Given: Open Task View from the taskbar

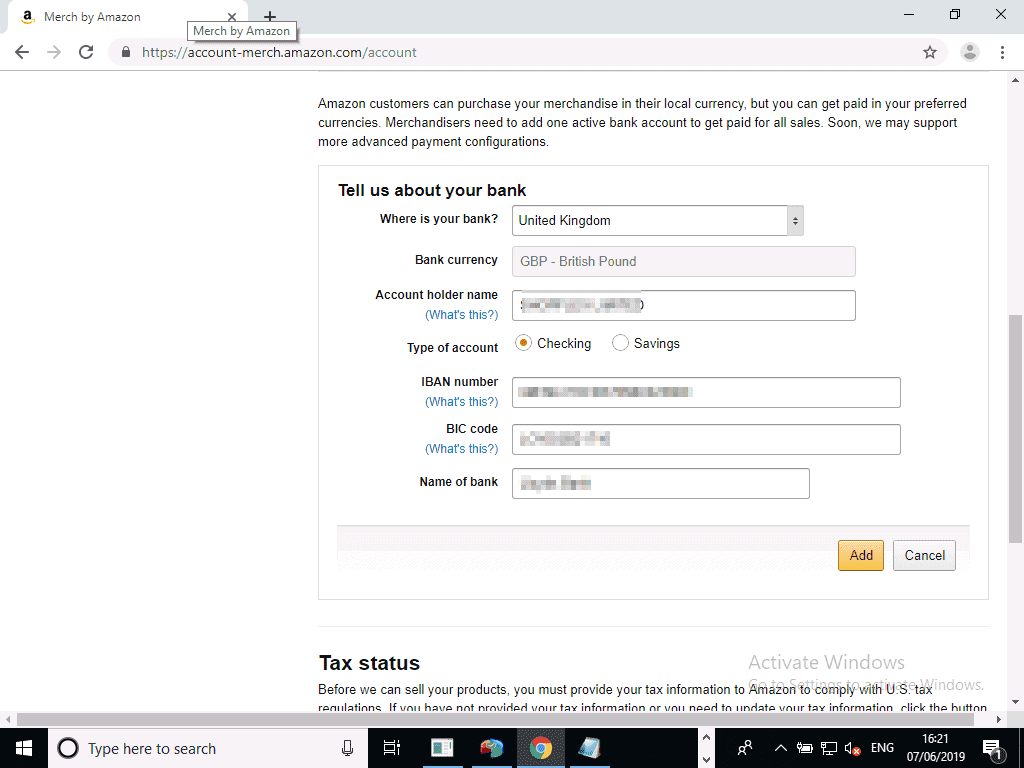Looking at the screenshot, I should point(392,748).
